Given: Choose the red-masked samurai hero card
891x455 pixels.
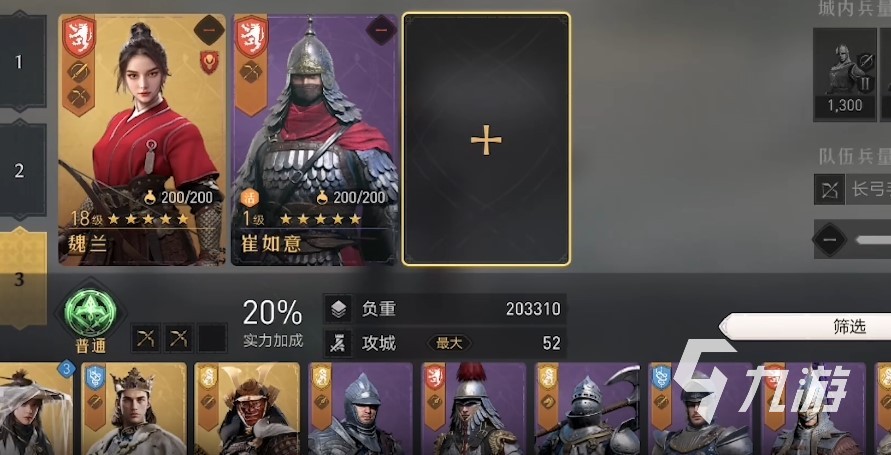Looking at the screenshot, I should pyautogui.click(x=247, y=408).
